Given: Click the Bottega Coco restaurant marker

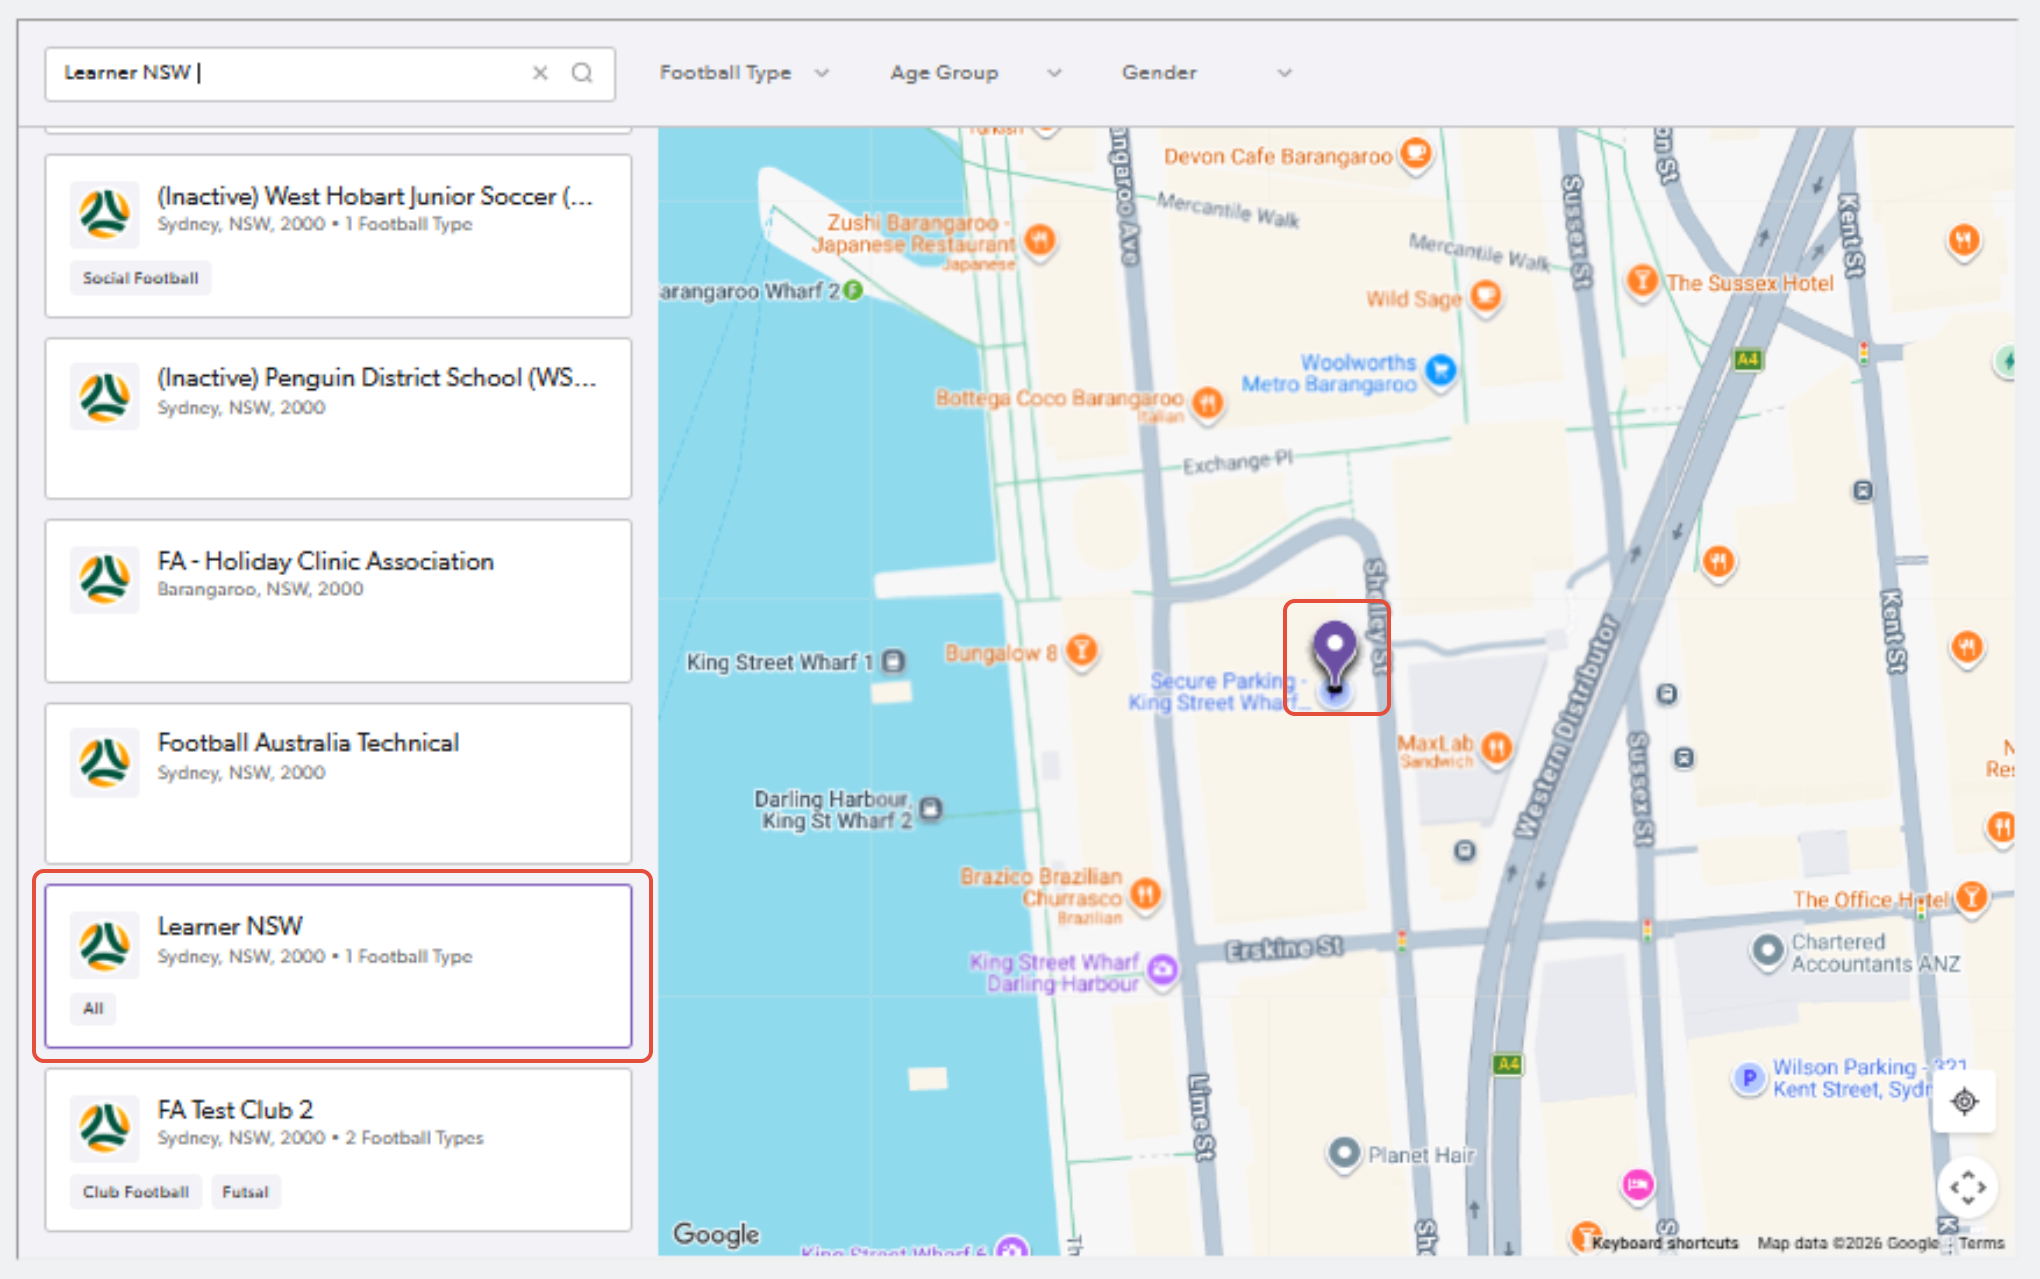Looking at the screenshot, I should pos(1208,402).
